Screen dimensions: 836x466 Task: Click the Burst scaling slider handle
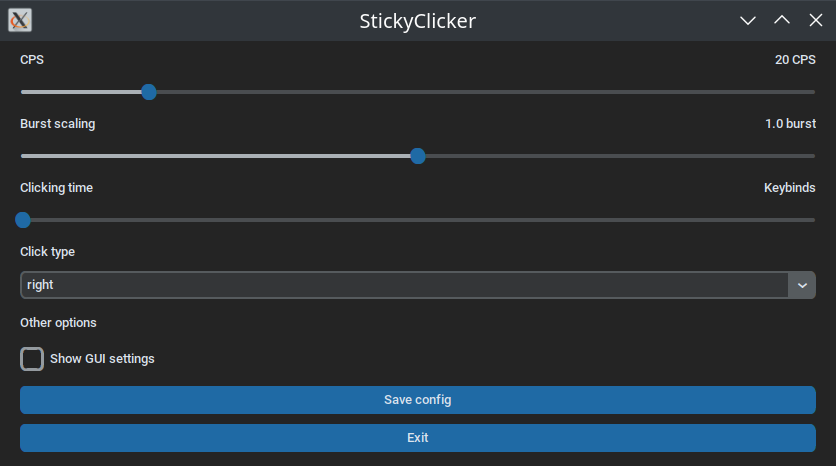point(418,156)
